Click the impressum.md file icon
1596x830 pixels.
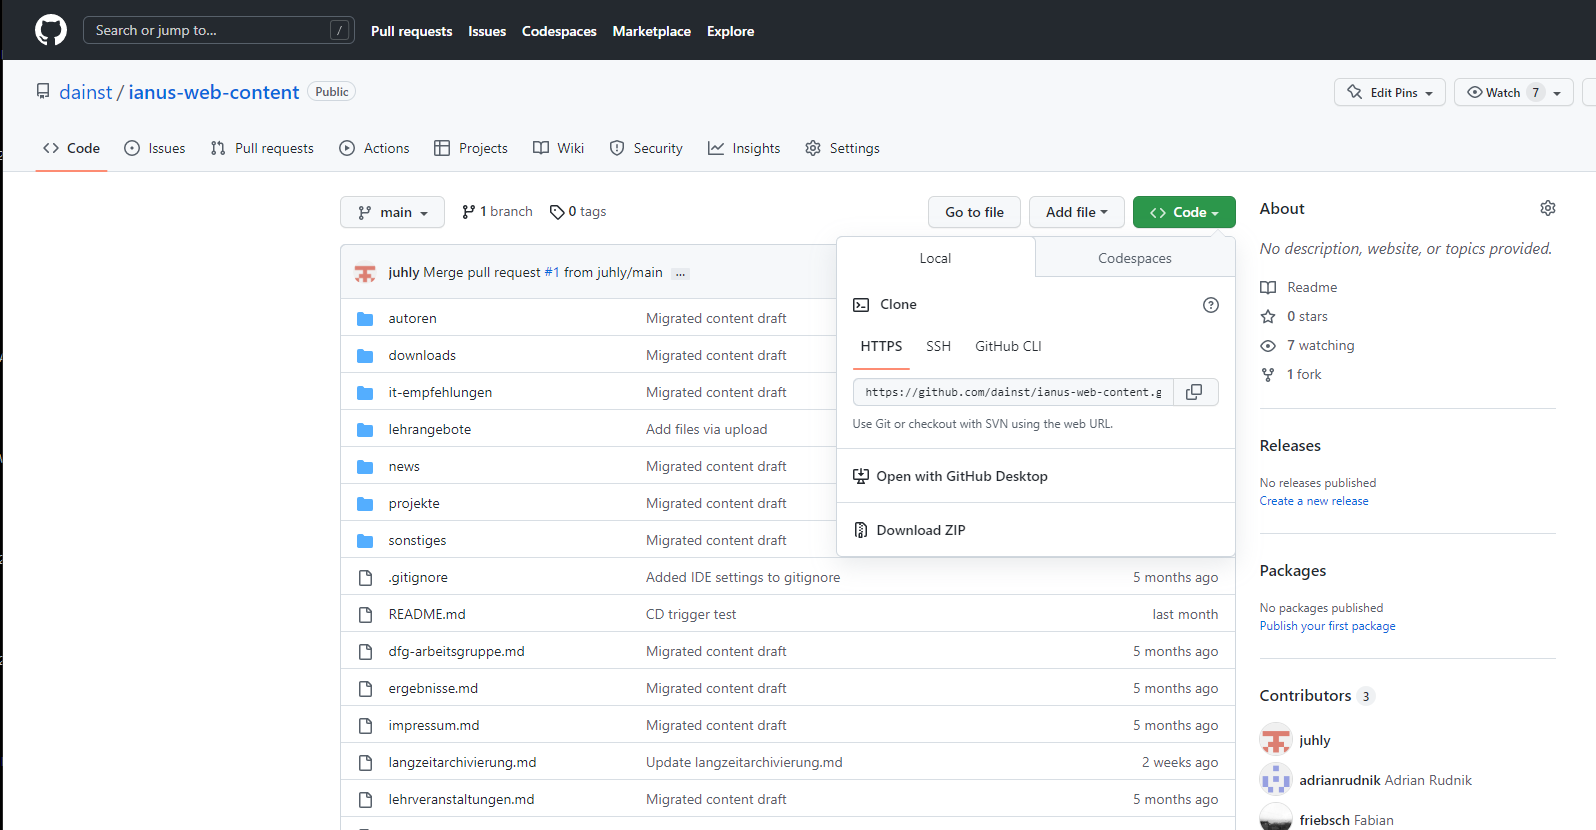click(x=365, y=726)
